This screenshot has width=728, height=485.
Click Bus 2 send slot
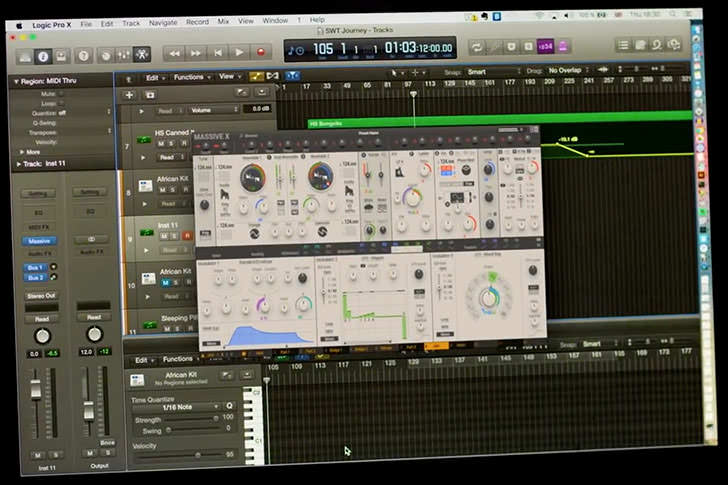(35, 278)
